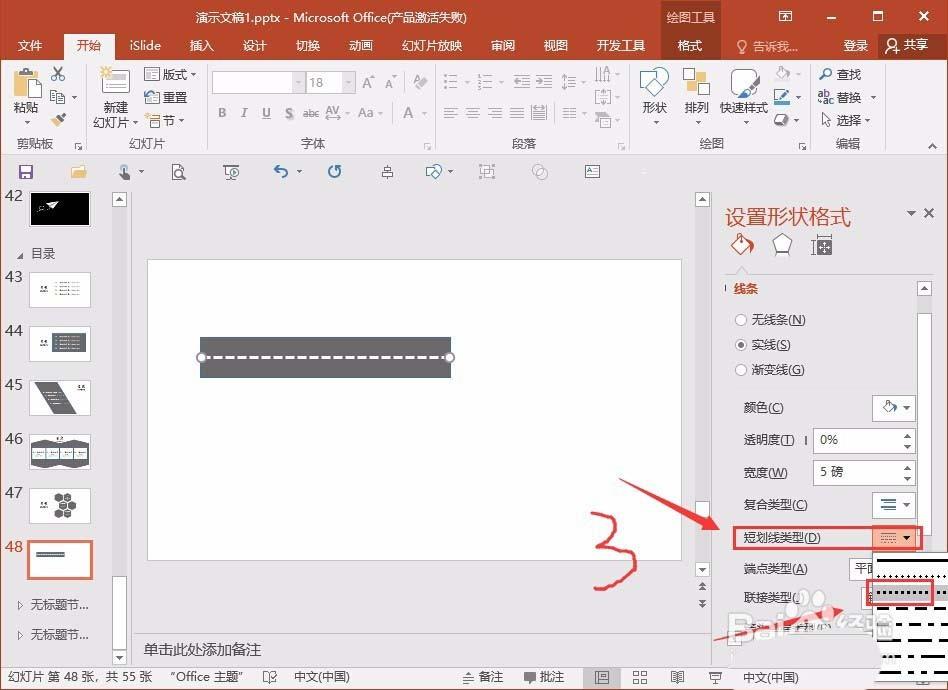Screen dimensions: 948x690
Task: Click the 共享 (Share) button
Action: (x=912, y=45)
